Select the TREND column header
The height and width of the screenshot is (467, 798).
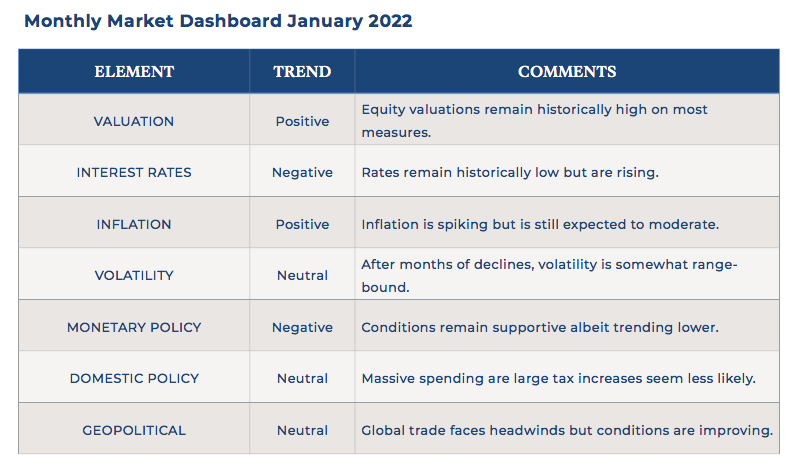pyautogui.click(x=302, y=72)
